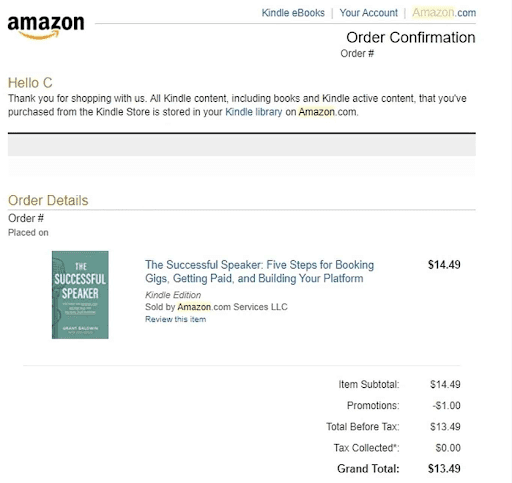Open The Successful Speaker title link
Screen dimensions: 512x483
click(259, 271)
